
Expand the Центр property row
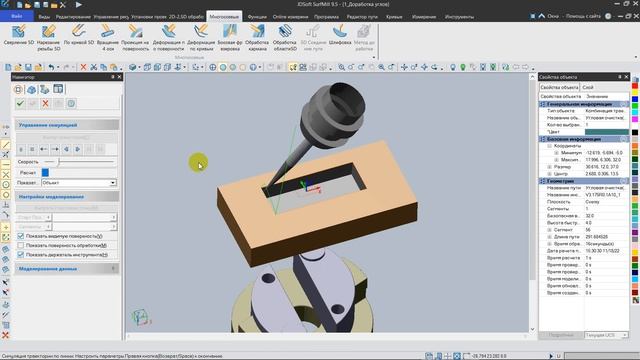coord(549,174)
